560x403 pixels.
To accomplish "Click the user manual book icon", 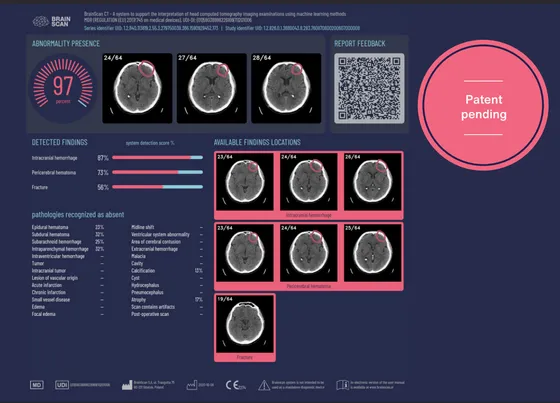I will 342,385.
